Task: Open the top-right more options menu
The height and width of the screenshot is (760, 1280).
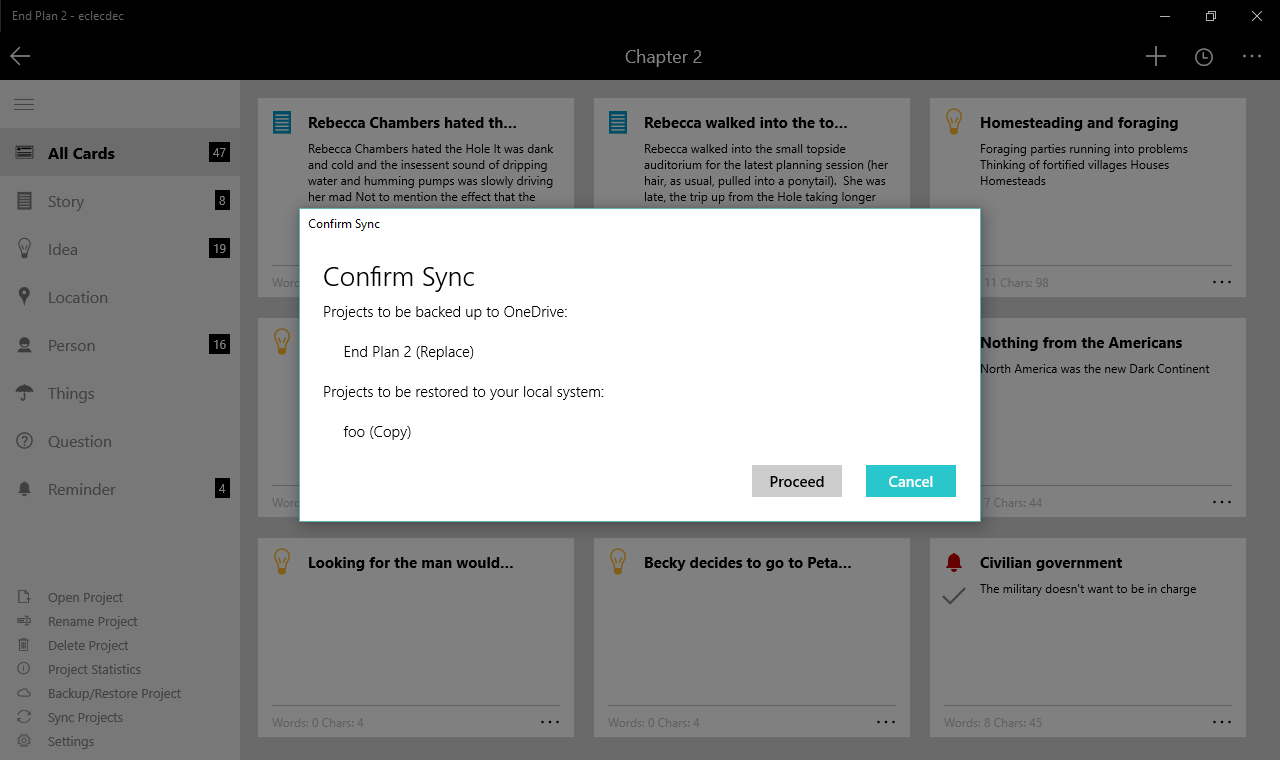Action: tap(1252, 57)
